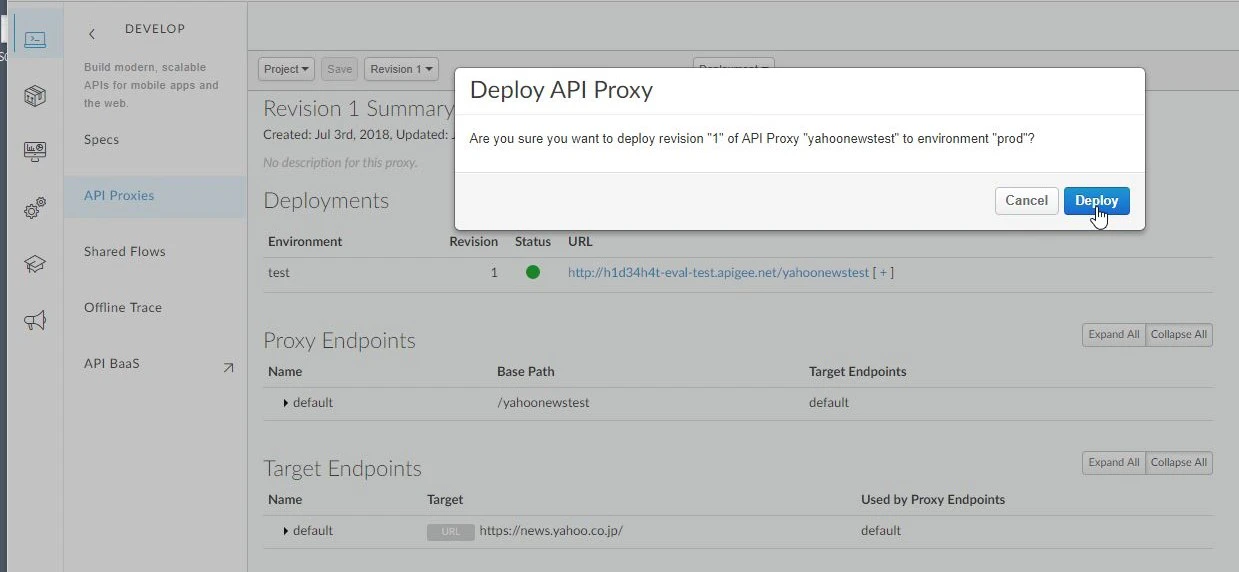Click Expand All for Target Endpoints
This screenshot has width=1239, height=572.
coord(1114,463)
